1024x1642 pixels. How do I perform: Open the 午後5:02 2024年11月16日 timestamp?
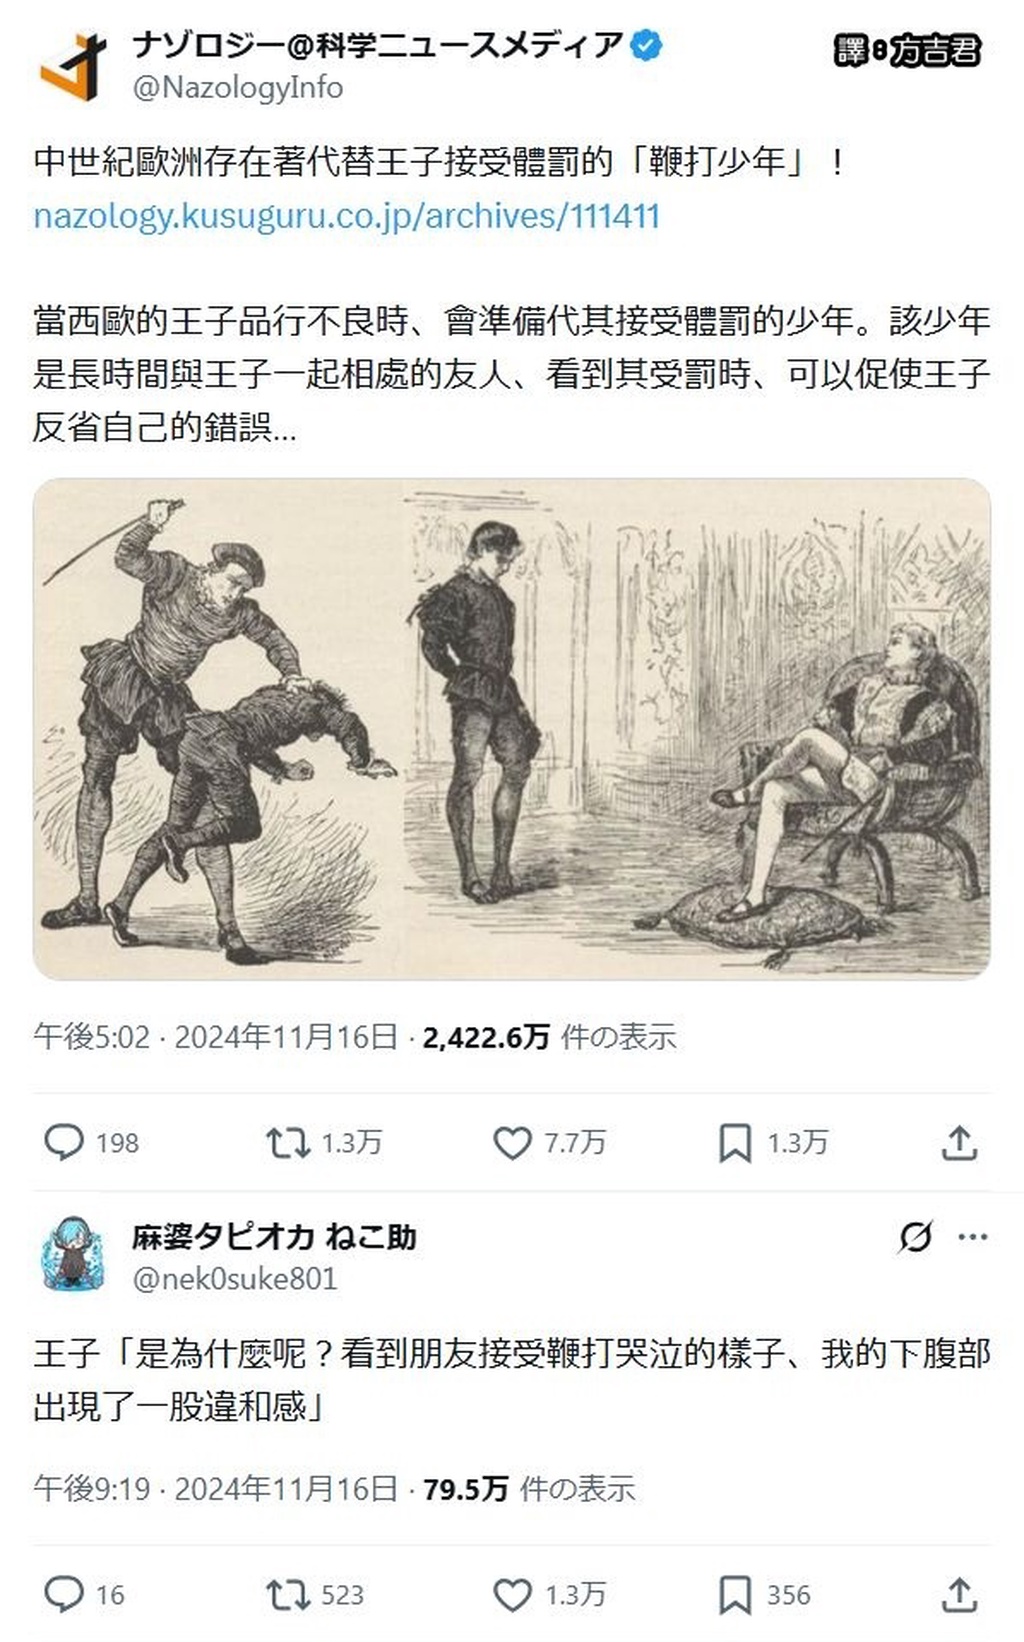point(216,1037)
